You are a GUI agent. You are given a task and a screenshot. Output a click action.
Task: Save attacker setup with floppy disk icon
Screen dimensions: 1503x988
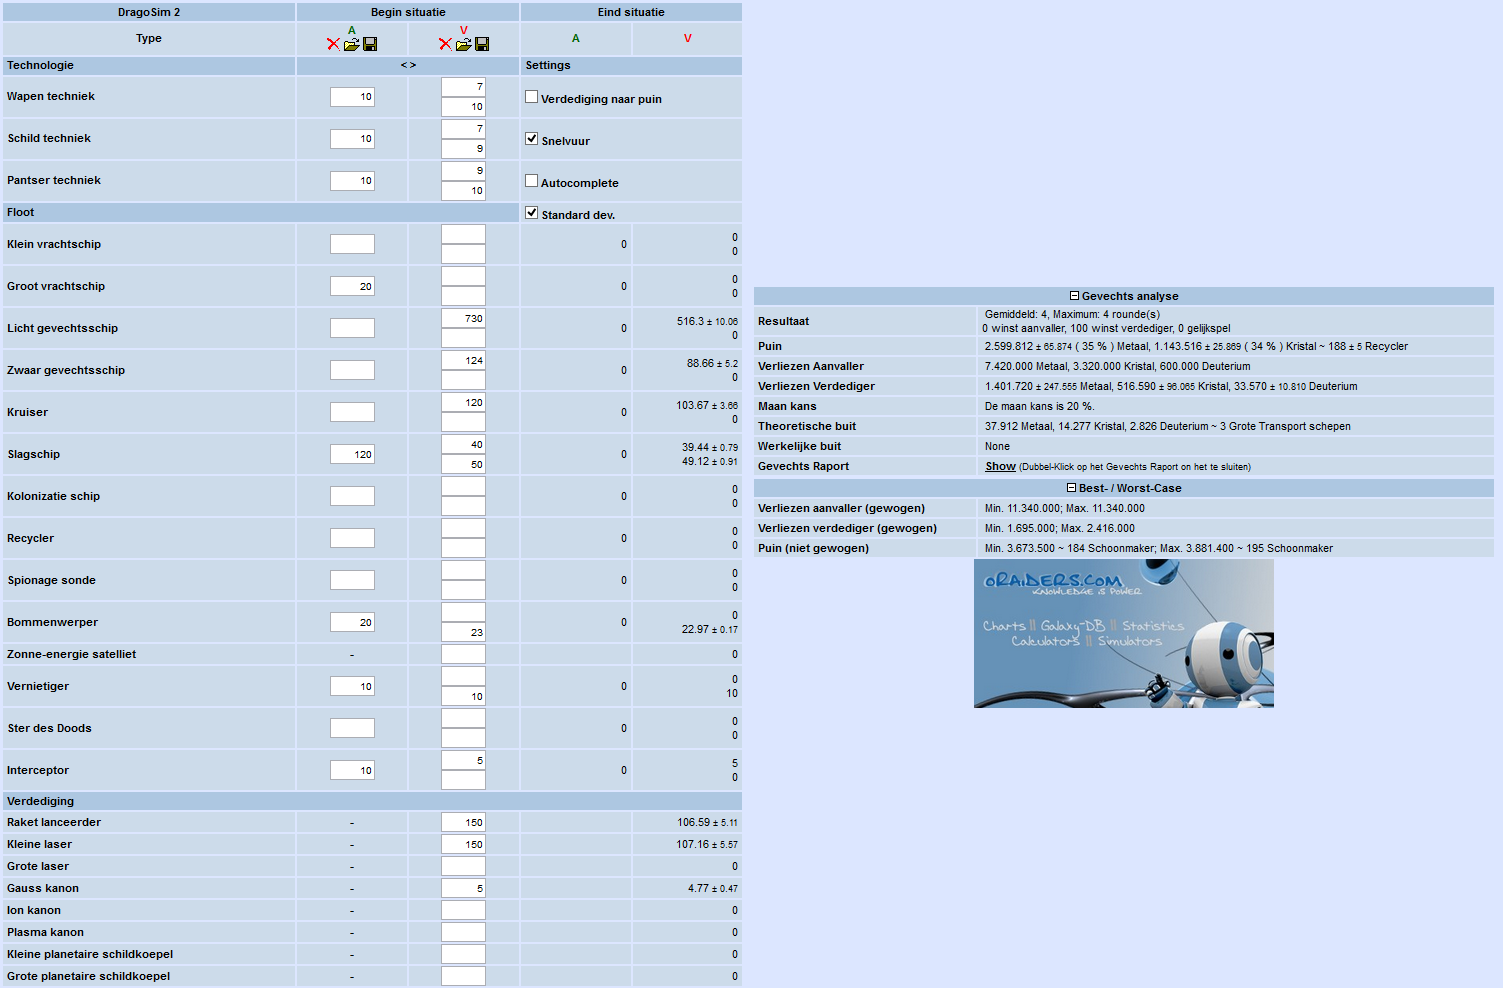pos(370,44)
